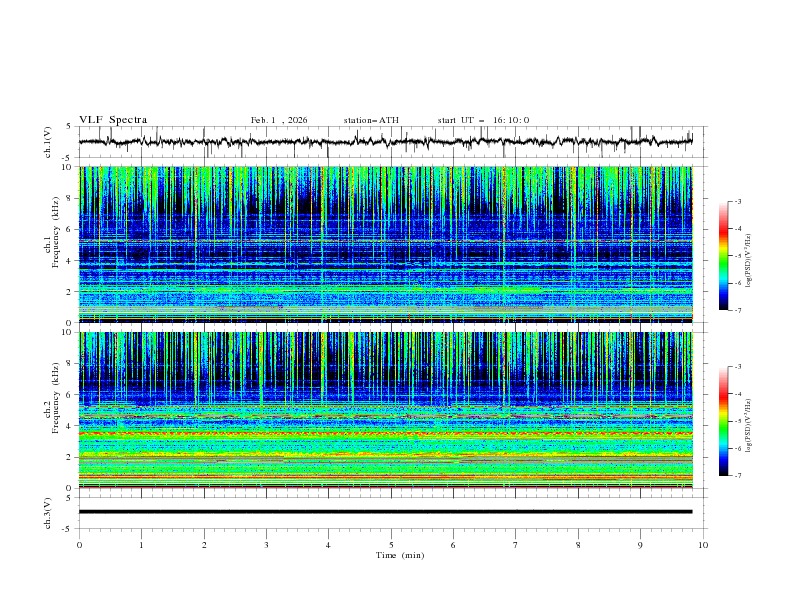Click the 0 minute mark on time axis

(79, 545)
